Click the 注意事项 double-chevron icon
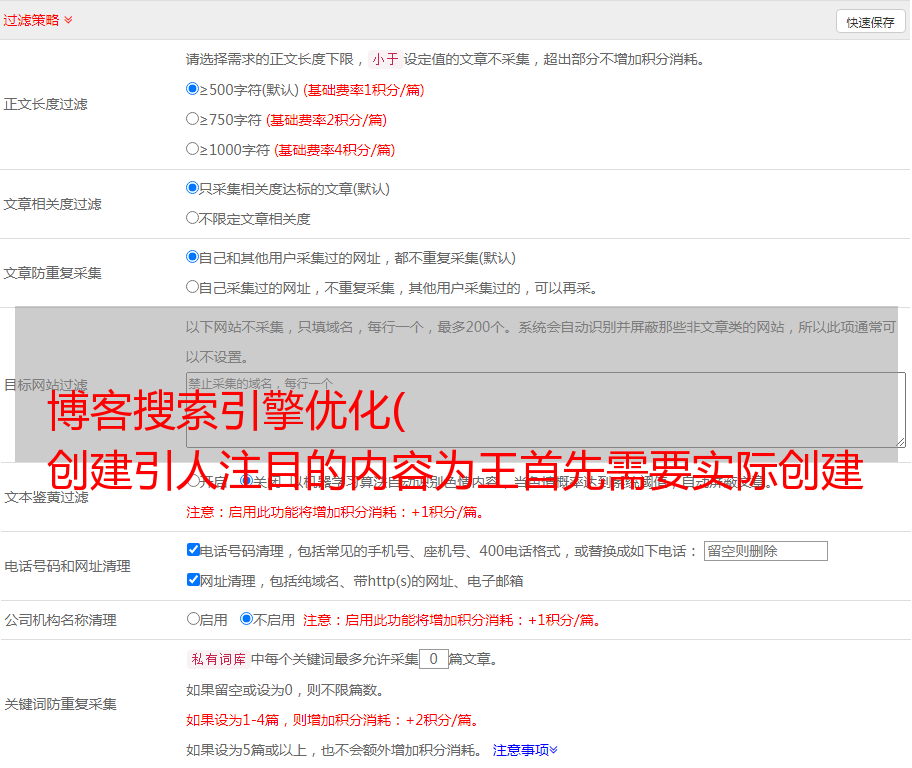This screenshot has height=768, width=912. coord(554,749)
